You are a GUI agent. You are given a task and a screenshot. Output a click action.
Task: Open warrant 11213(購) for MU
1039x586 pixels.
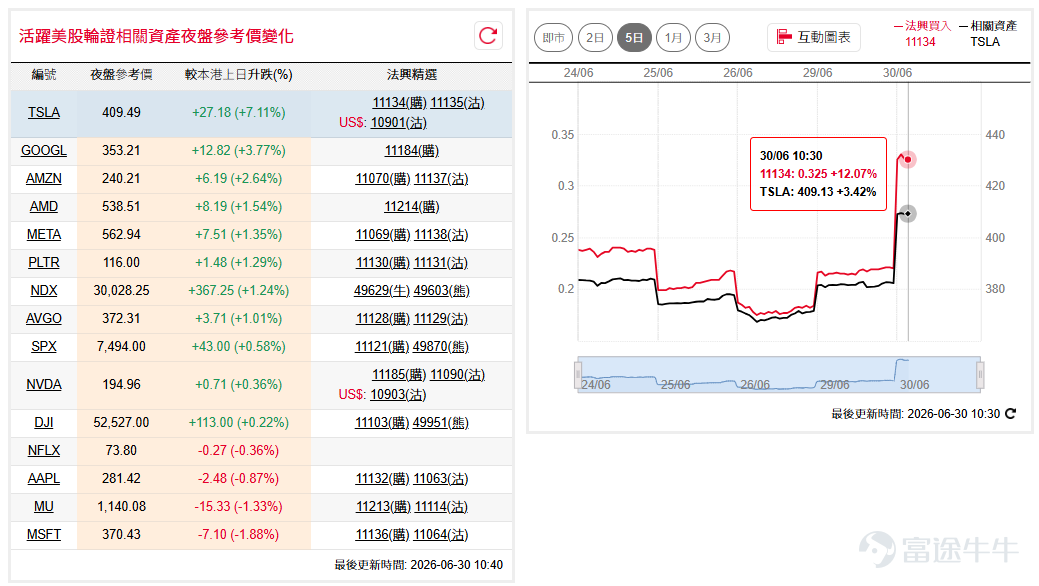[x=384, y=506]
